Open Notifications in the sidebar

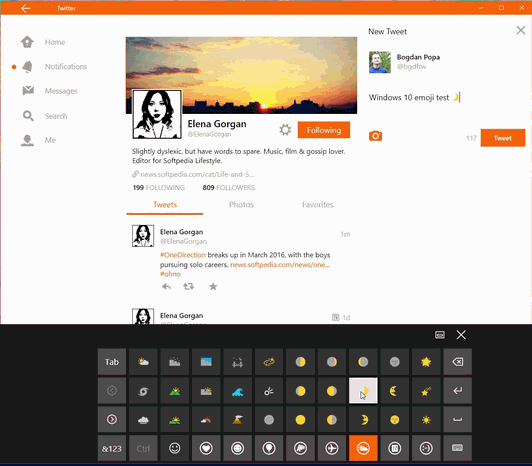coord(66,67)
